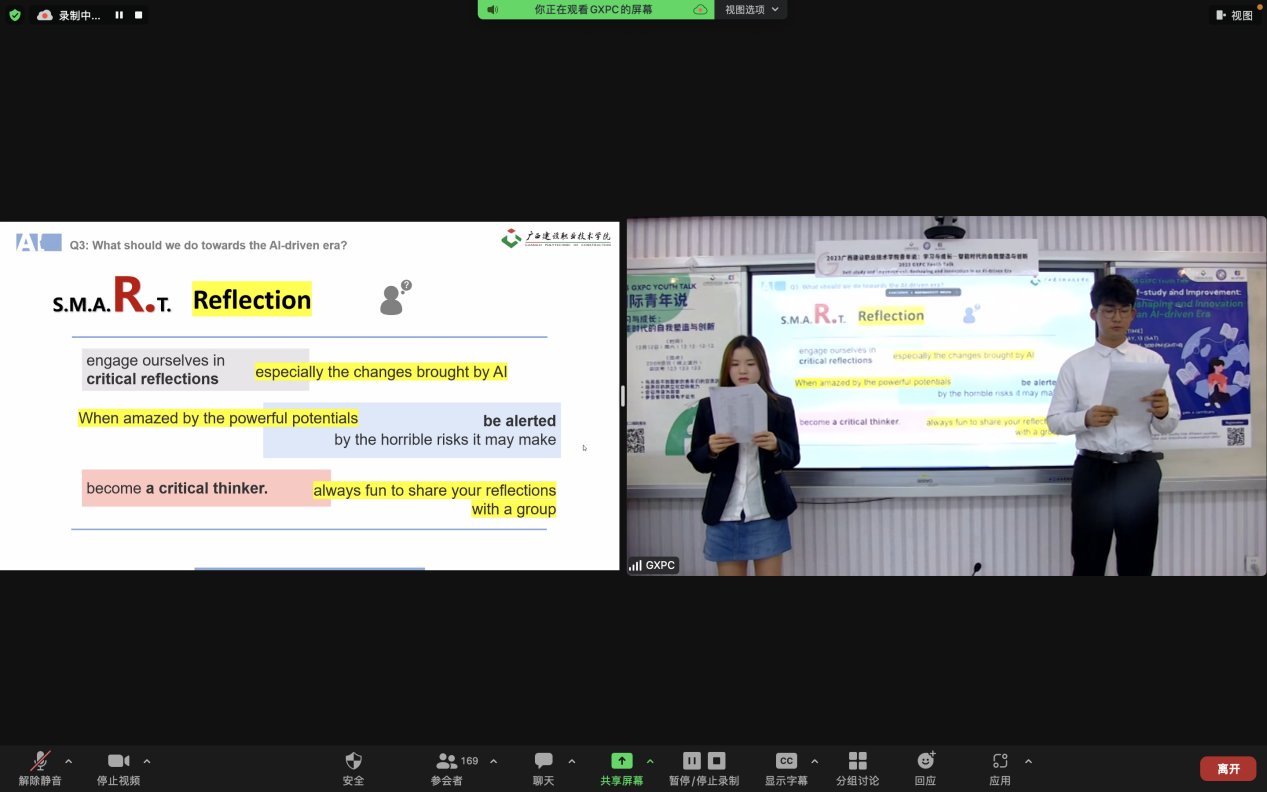Open the View (视图) menu at top right
The height and width of the screenshot is (792, 1267).
[1234, 15]
